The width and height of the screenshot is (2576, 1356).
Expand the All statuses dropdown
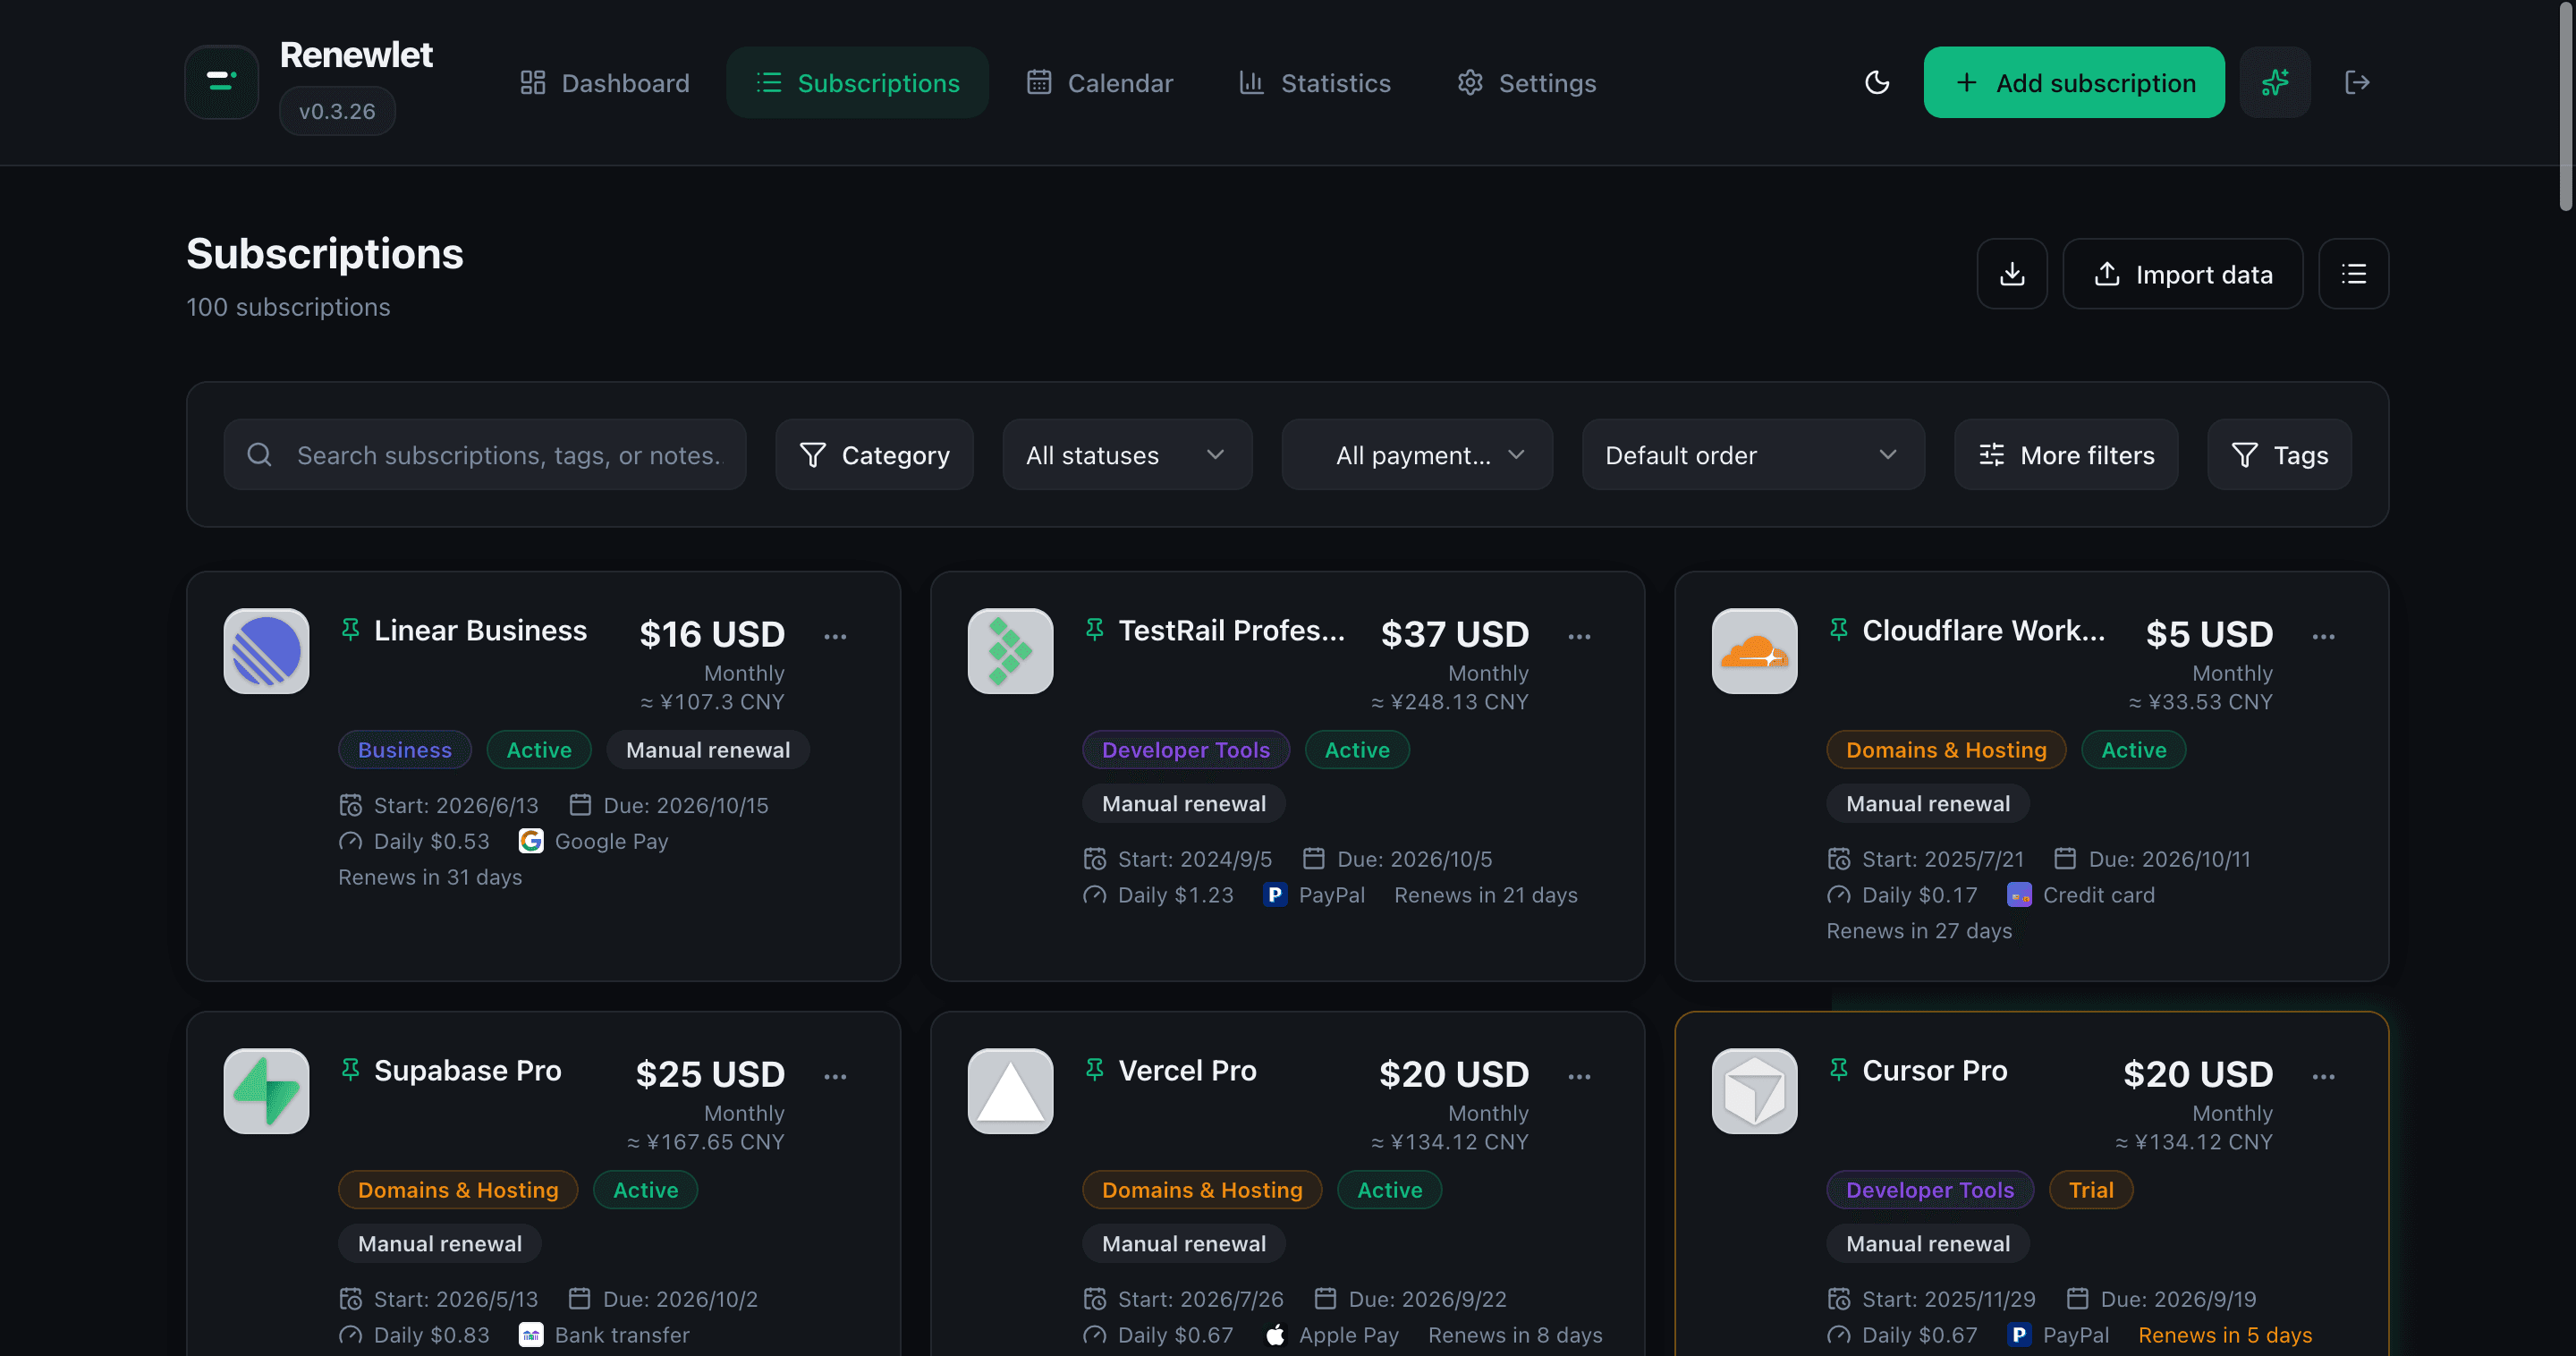(x=1127, y=455)
